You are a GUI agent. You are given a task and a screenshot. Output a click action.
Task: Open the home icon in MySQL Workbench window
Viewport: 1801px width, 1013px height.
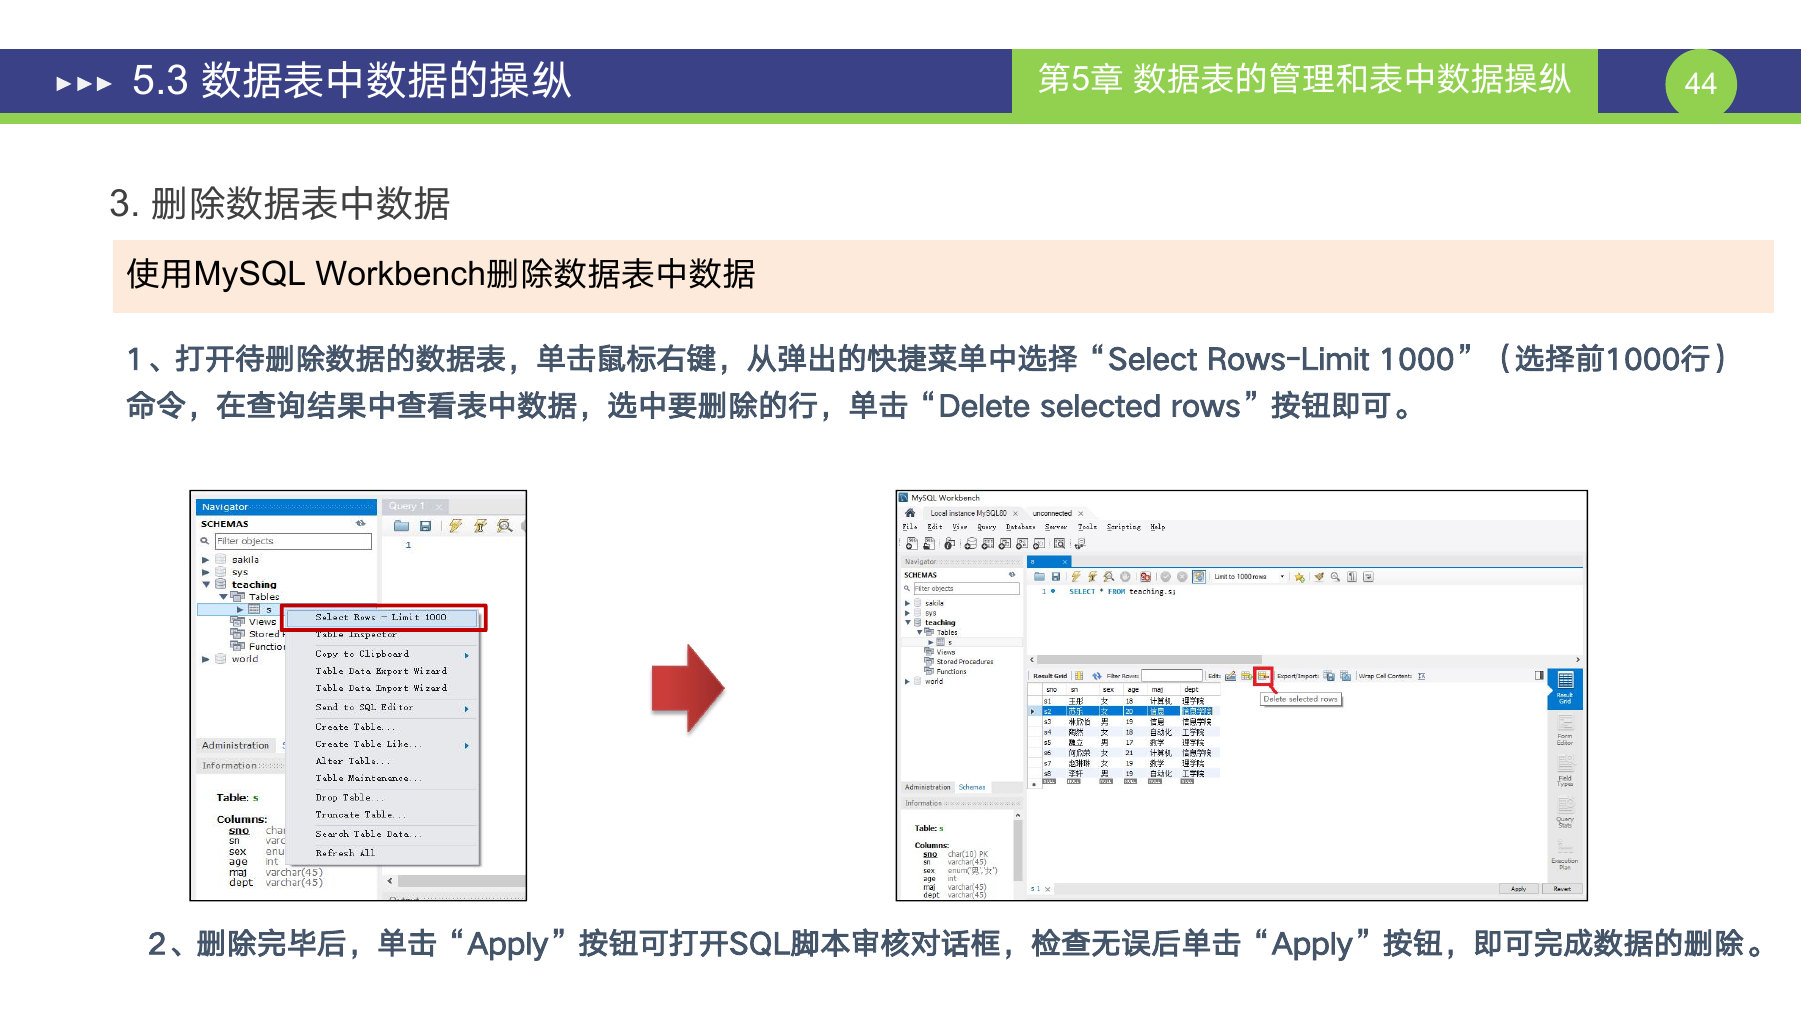click(x=910, y=513)
